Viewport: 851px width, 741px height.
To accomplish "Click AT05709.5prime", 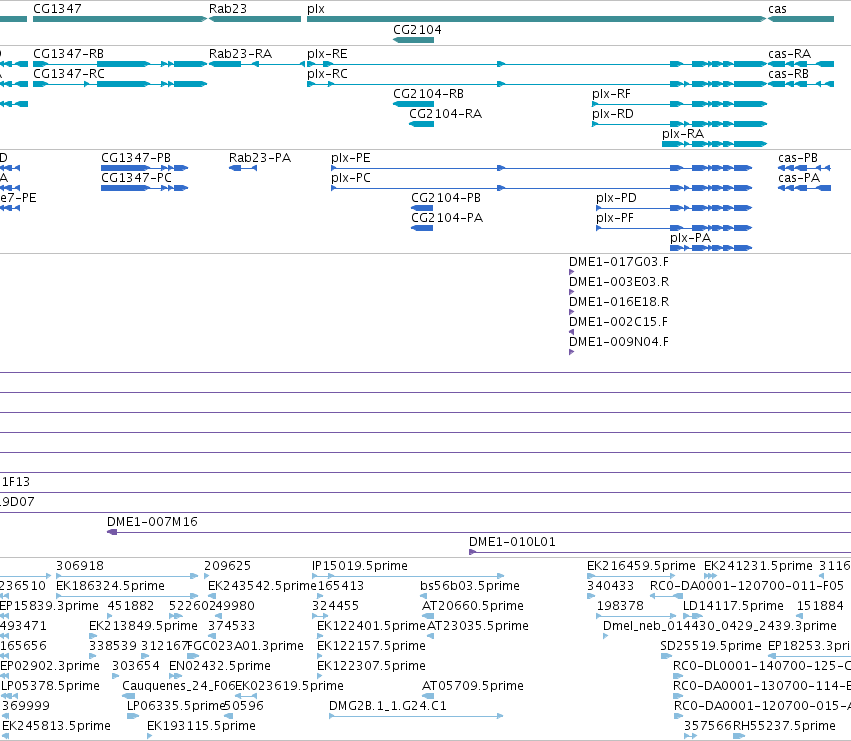I will point(428,696).
